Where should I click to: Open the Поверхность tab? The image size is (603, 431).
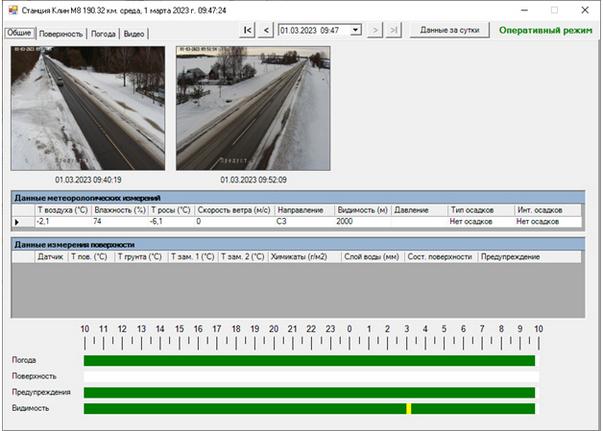62,33
